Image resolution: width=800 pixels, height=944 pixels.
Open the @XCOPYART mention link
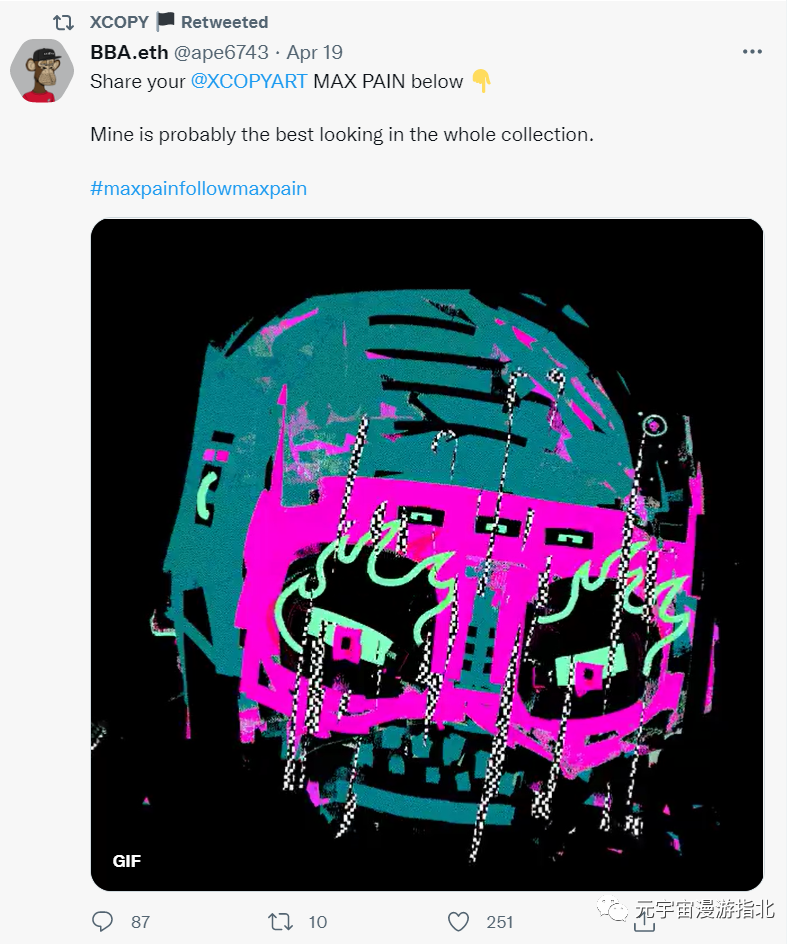tap(249, 81)
